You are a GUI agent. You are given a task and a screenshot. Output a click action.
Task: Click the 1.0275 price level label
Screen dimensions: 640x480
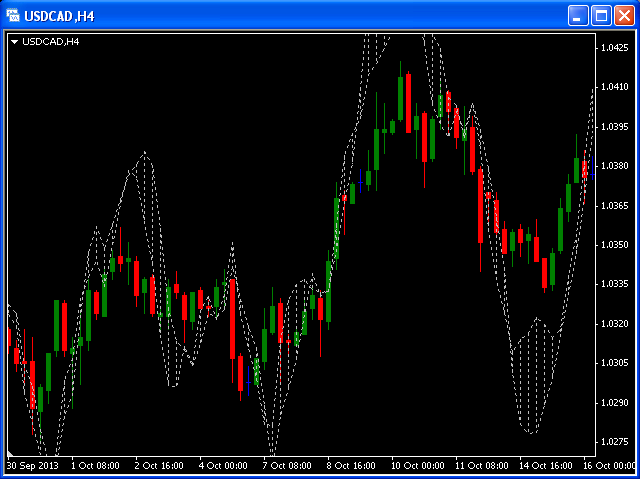click(x=615, y=442)
